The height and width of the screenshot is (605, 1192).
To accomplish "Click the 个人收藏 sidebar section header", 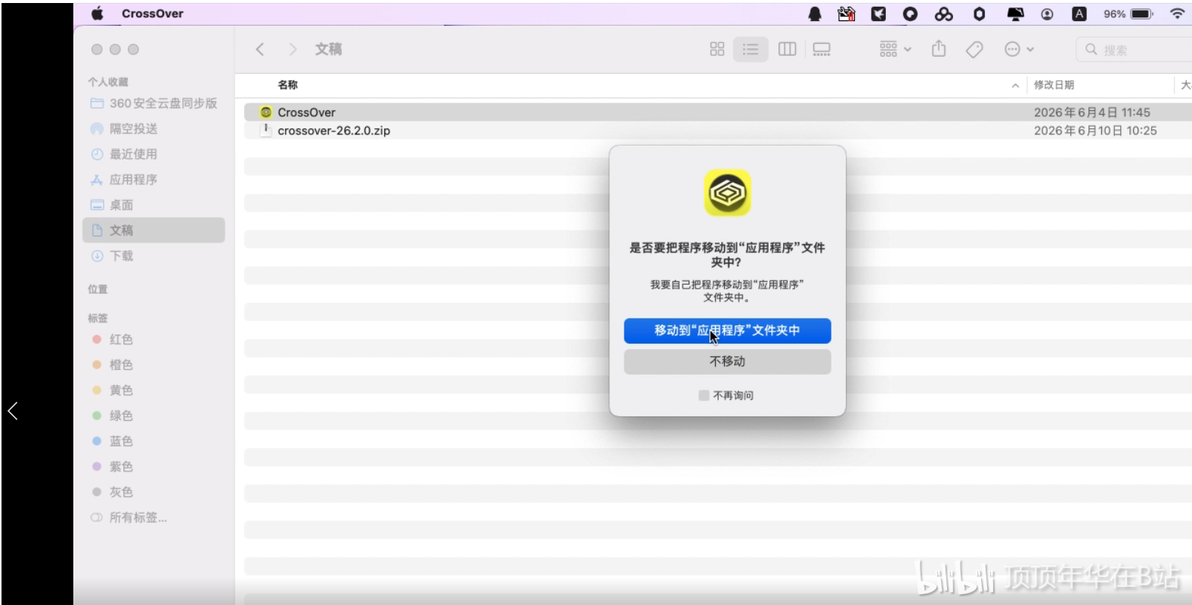I will point(108,82).
